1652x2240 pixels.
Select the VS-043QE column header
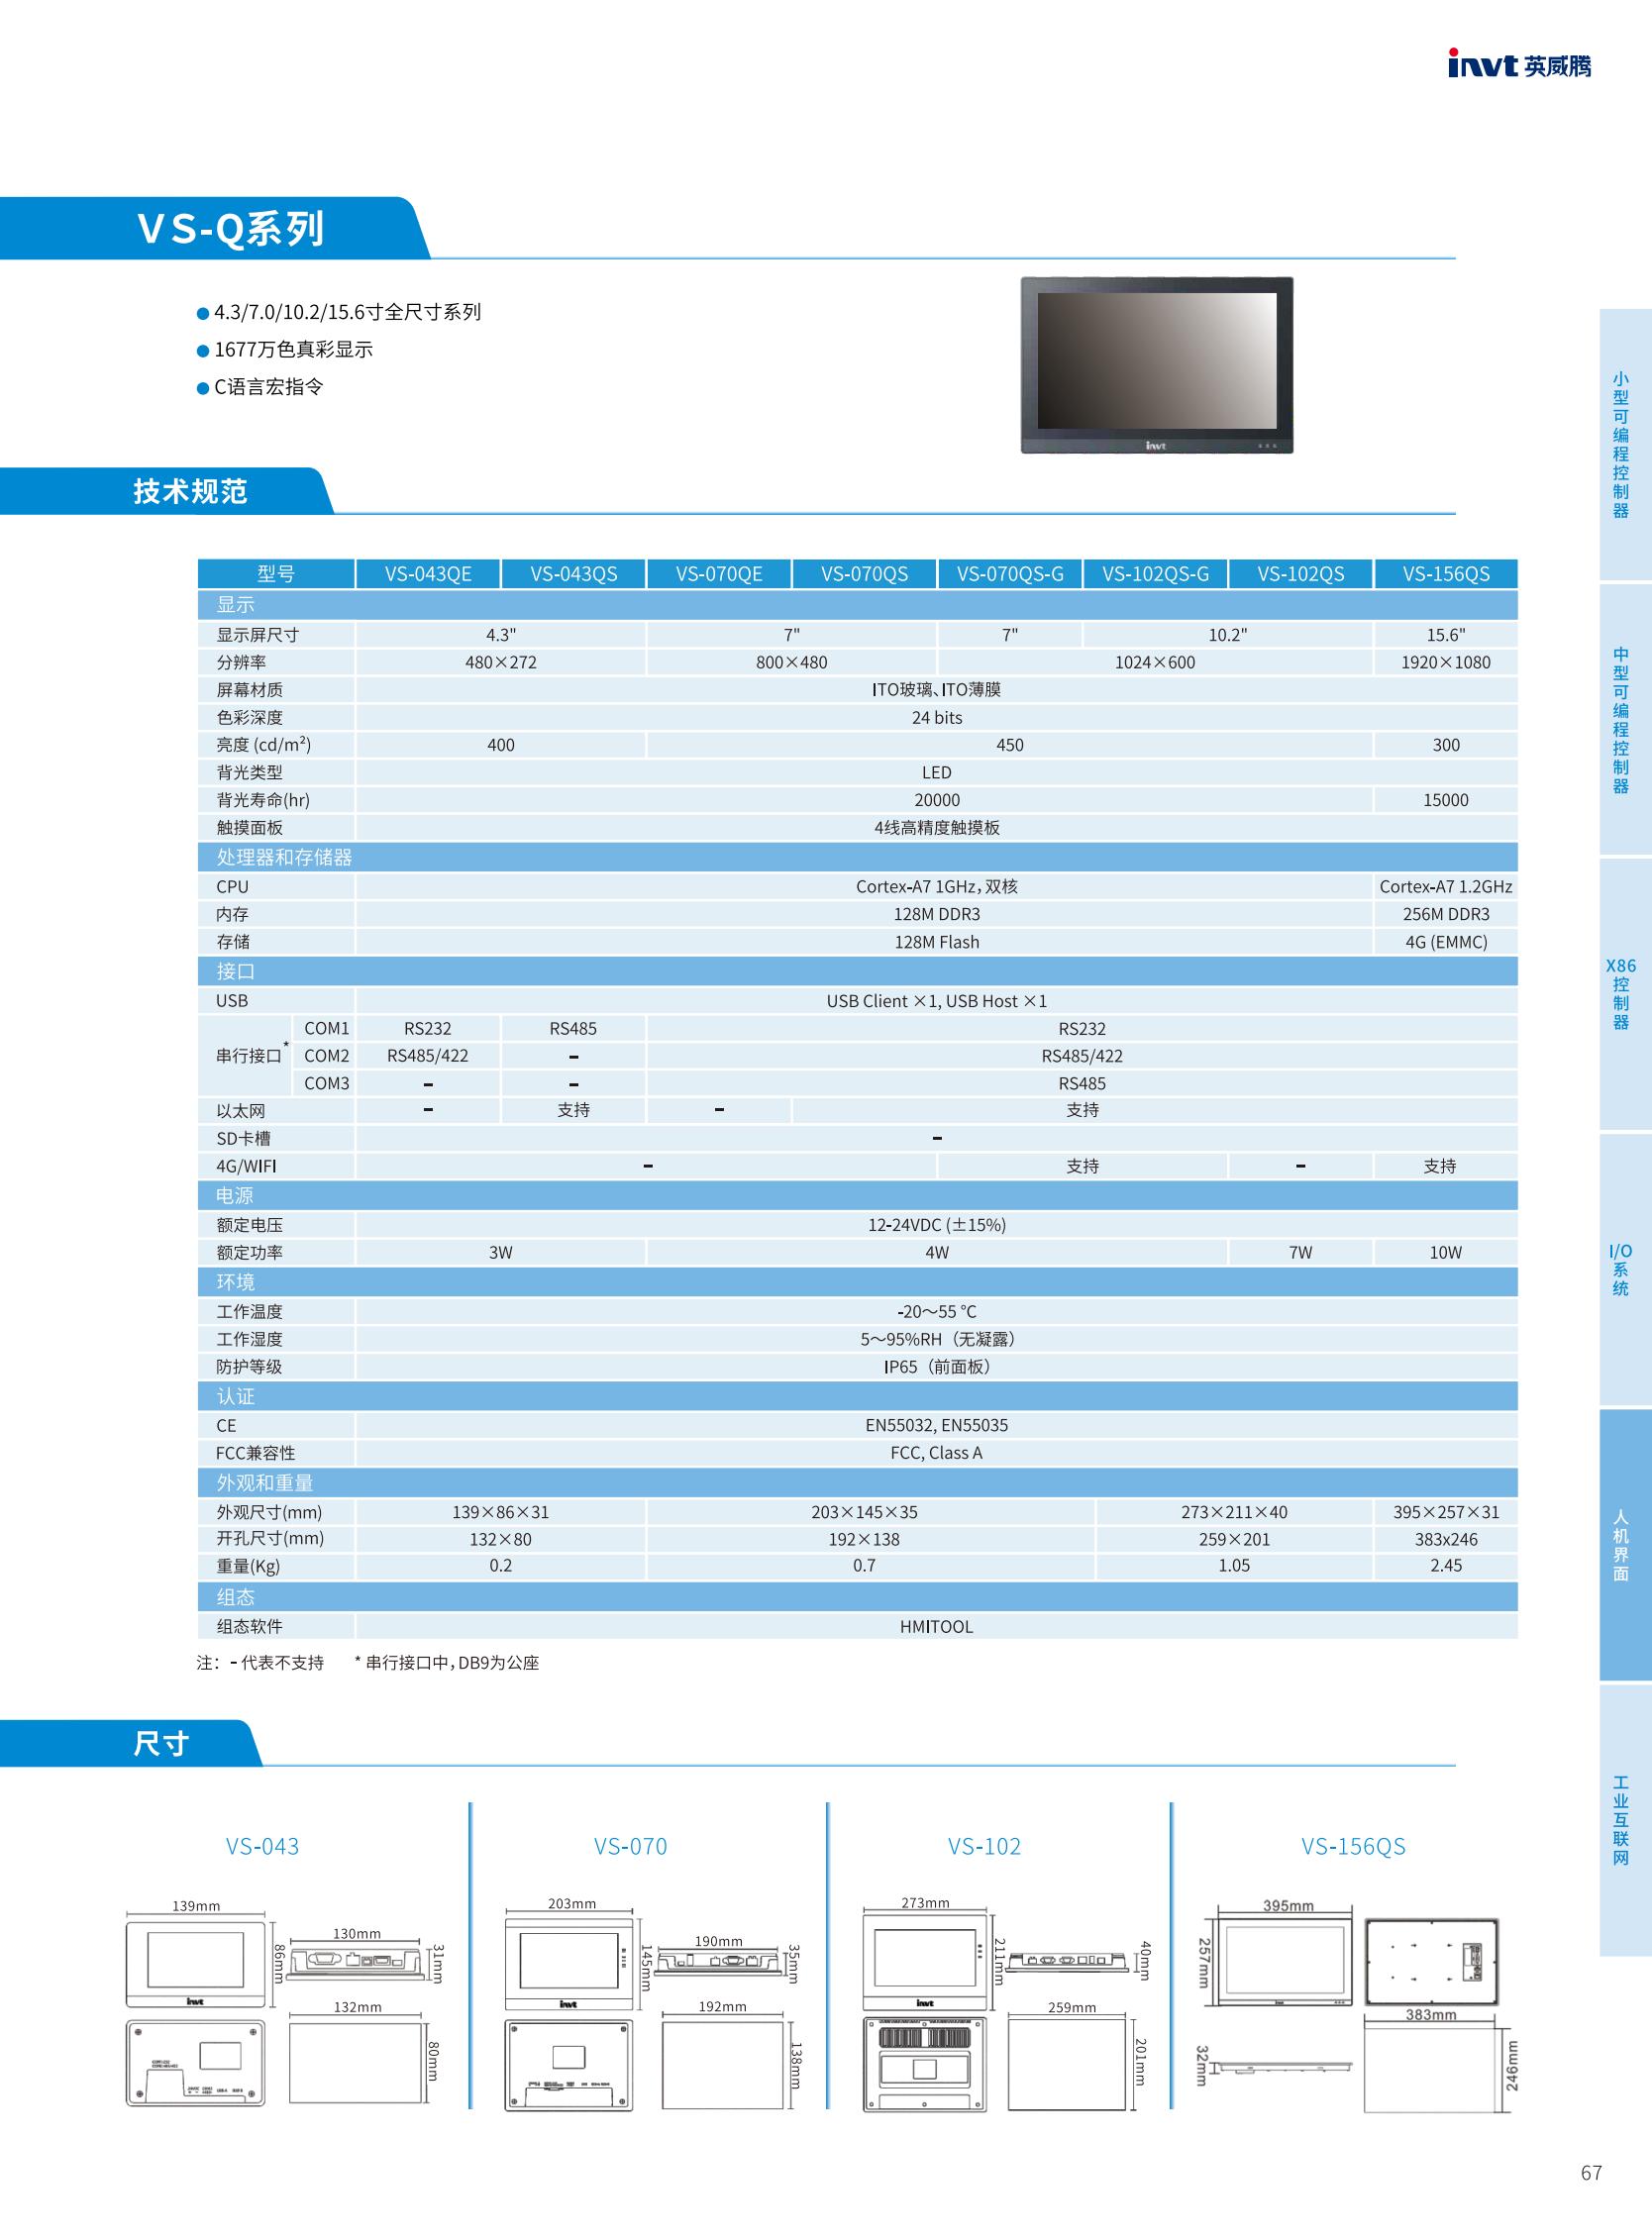[428, 574]
